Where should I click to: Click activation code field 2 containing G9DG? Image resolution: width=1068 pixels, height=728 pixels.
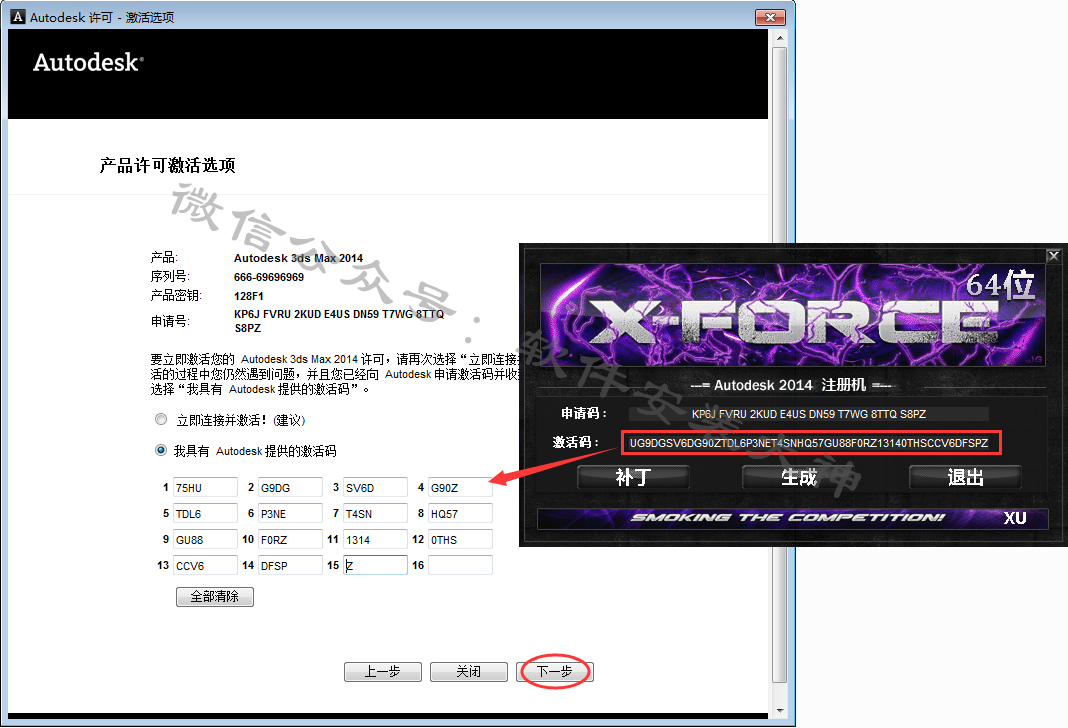pyautogui.click(x=290, y=488)
